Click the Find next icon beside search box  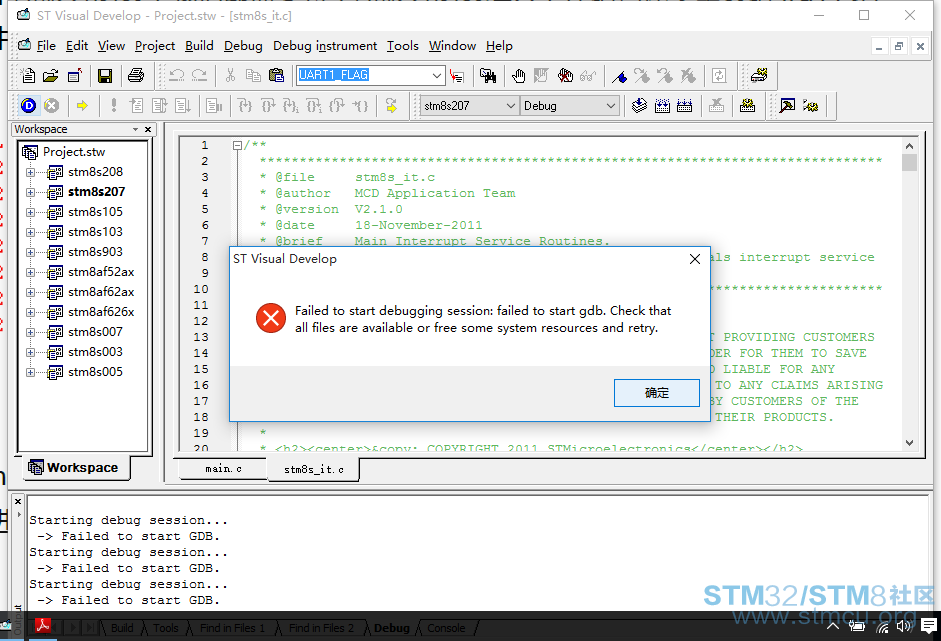click(457, 76)
